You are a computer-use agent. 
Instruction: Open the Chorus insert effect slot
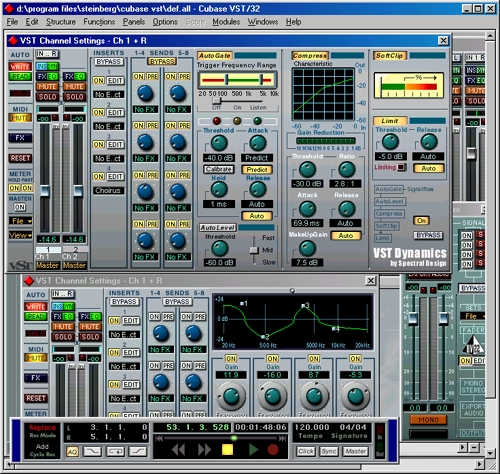(108, 190)
